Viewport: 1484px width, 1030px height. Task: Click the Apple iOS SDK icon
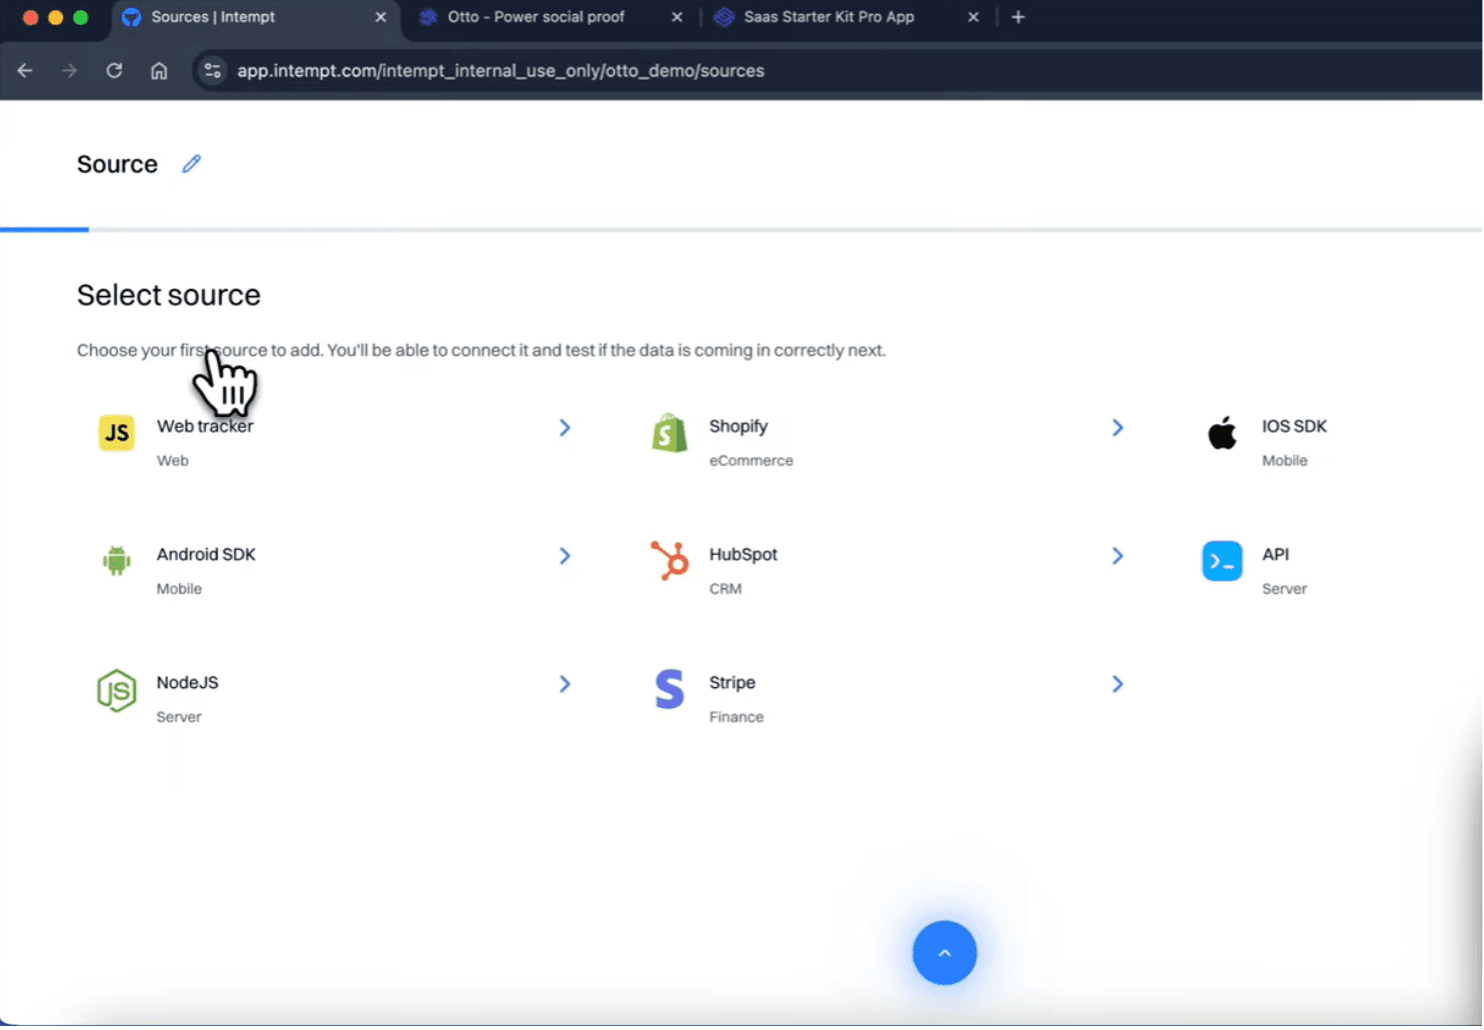1221,433
